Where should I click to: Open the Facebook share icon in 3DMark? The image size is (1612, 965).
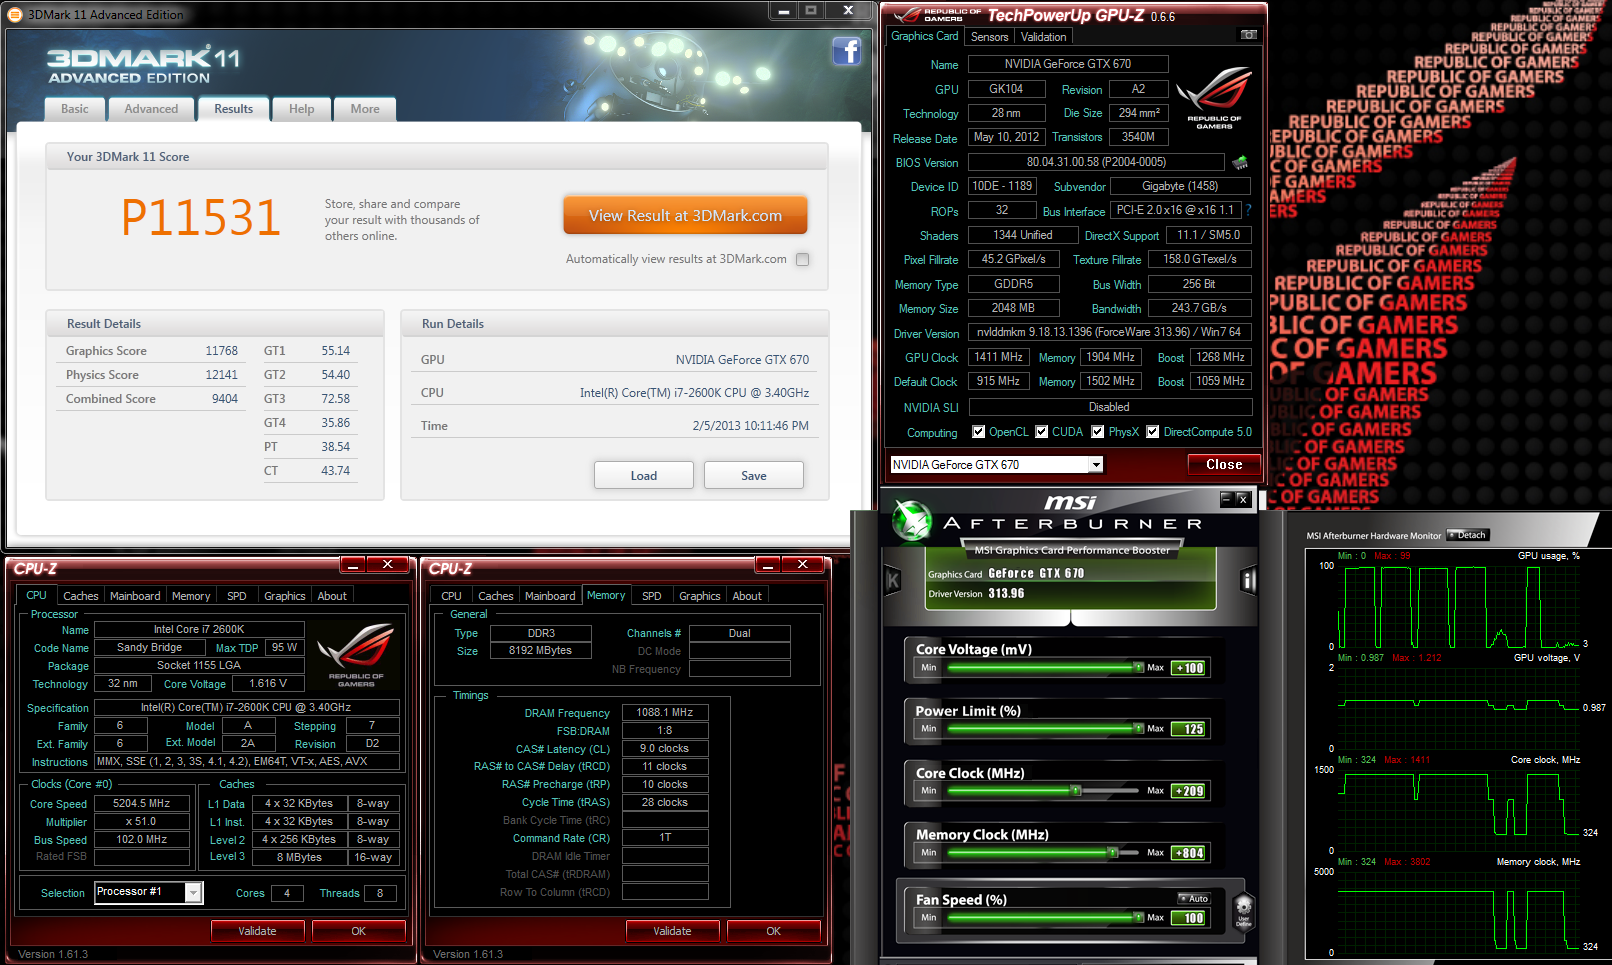(846, 51)
